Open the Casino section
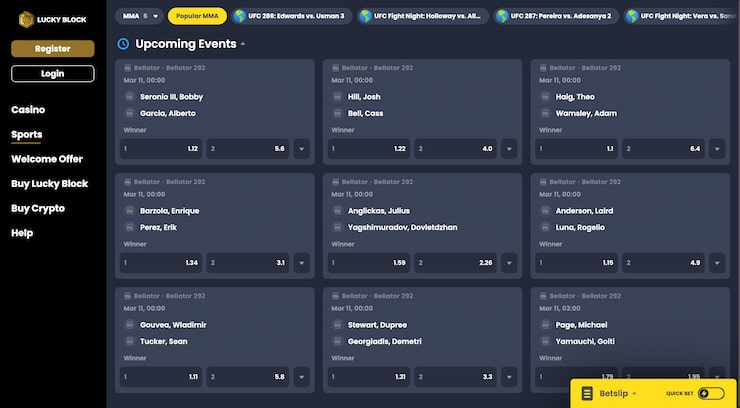 coord(28,110)
